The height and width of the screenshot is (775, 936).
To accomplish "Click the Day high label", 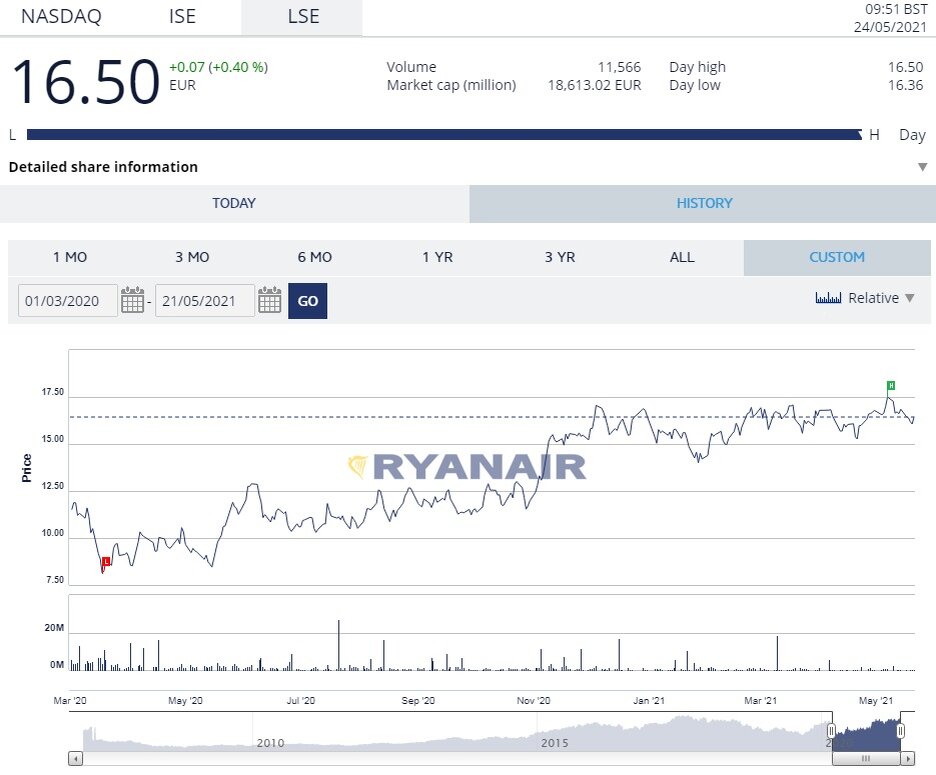I will (697, 67).
